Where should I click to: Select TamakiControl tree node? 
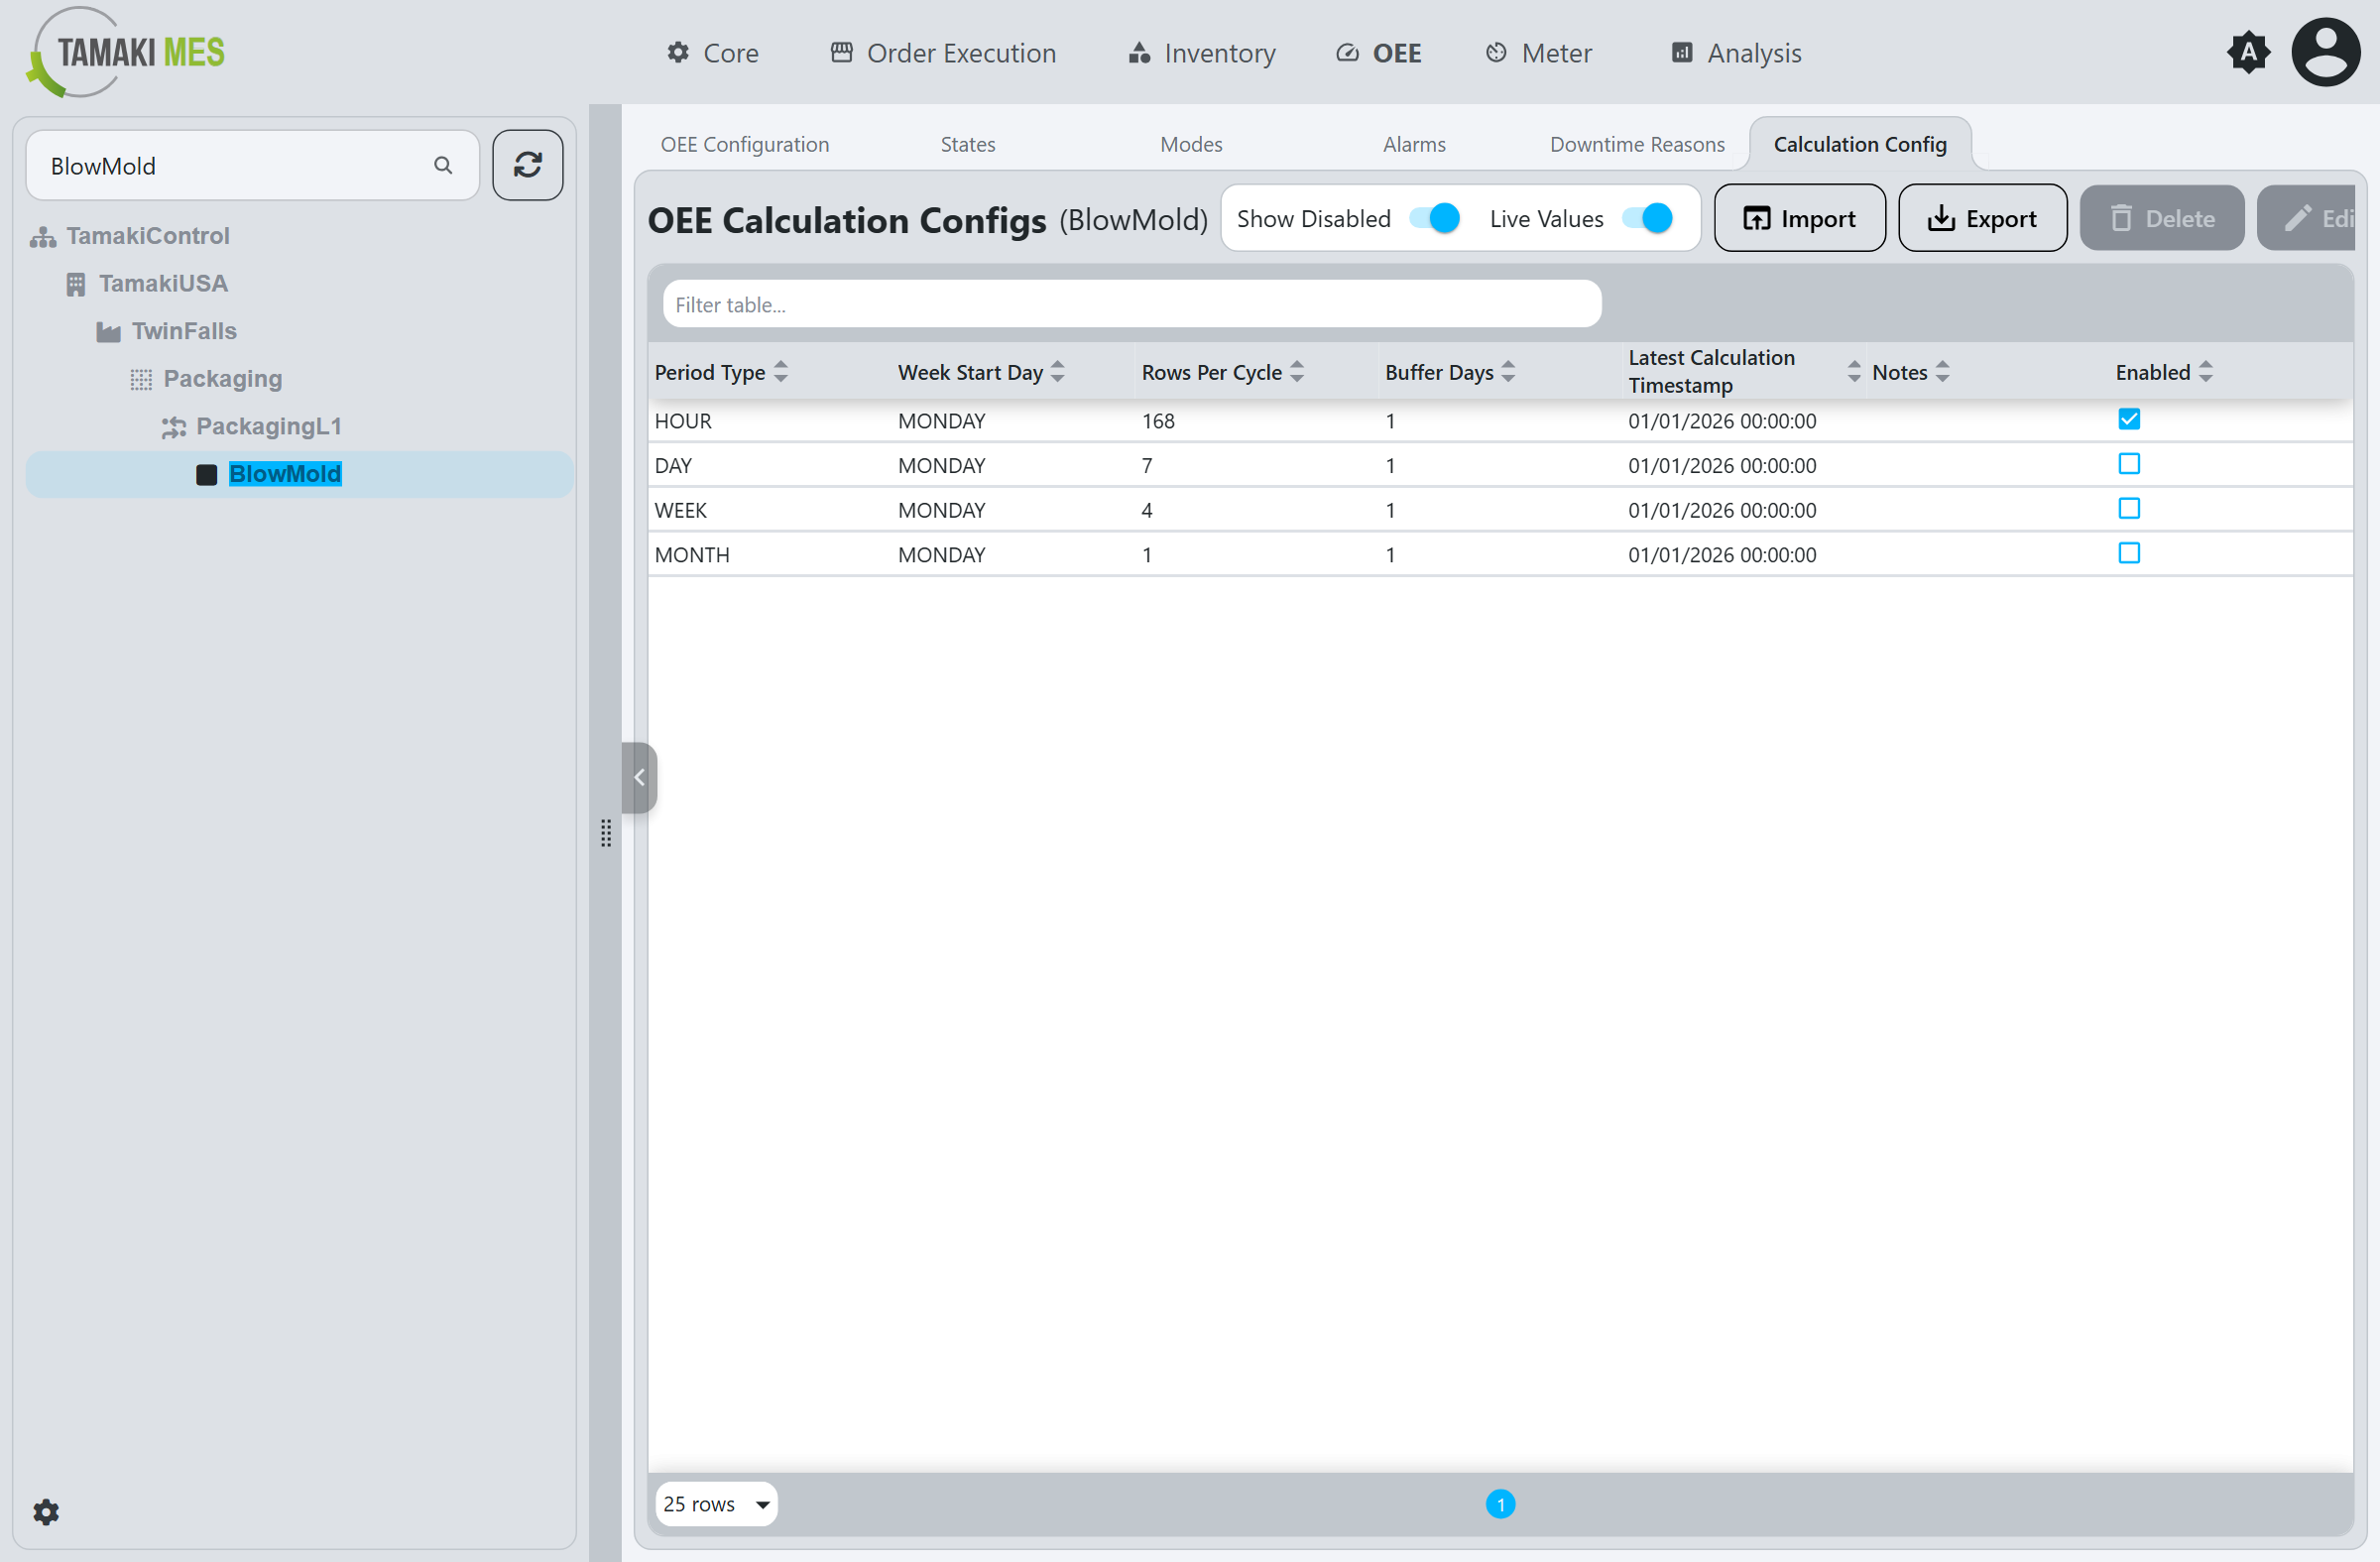148,237
